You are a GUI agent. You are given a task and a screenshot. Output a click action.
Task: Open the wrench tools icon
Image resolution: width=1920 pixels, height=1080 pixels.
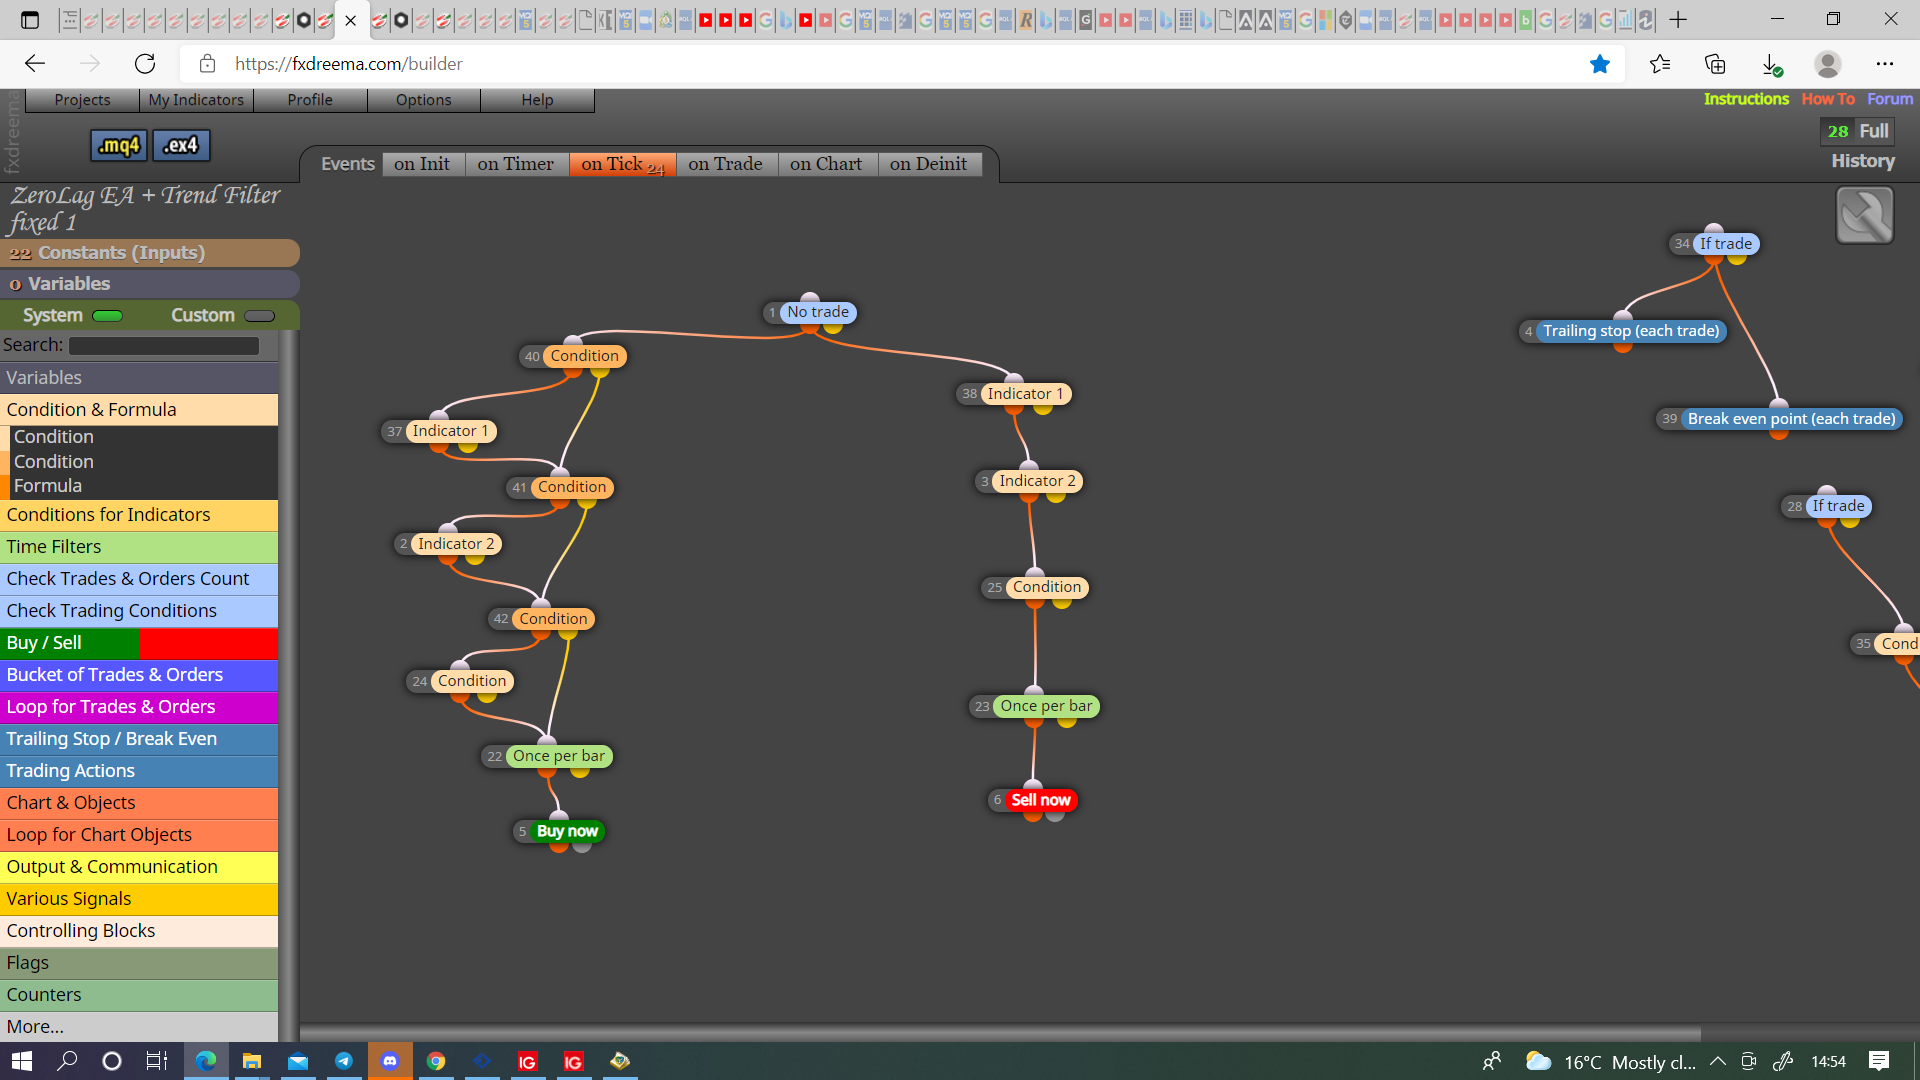pos(1864,215)
